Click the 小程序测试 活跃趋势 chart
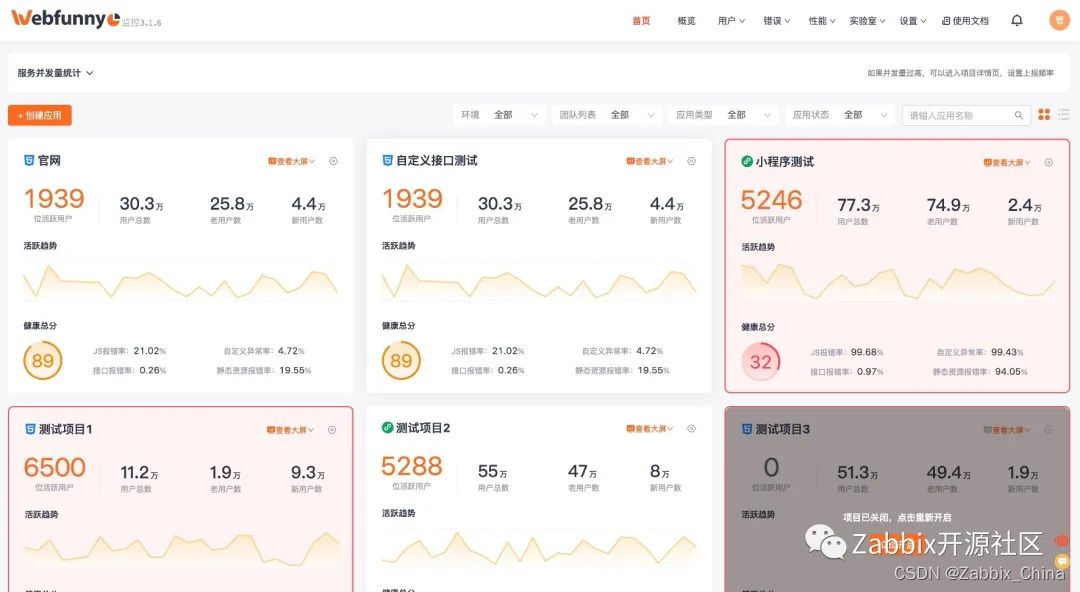The width and height of the screenshot is (1080, 592). [897, 283]
